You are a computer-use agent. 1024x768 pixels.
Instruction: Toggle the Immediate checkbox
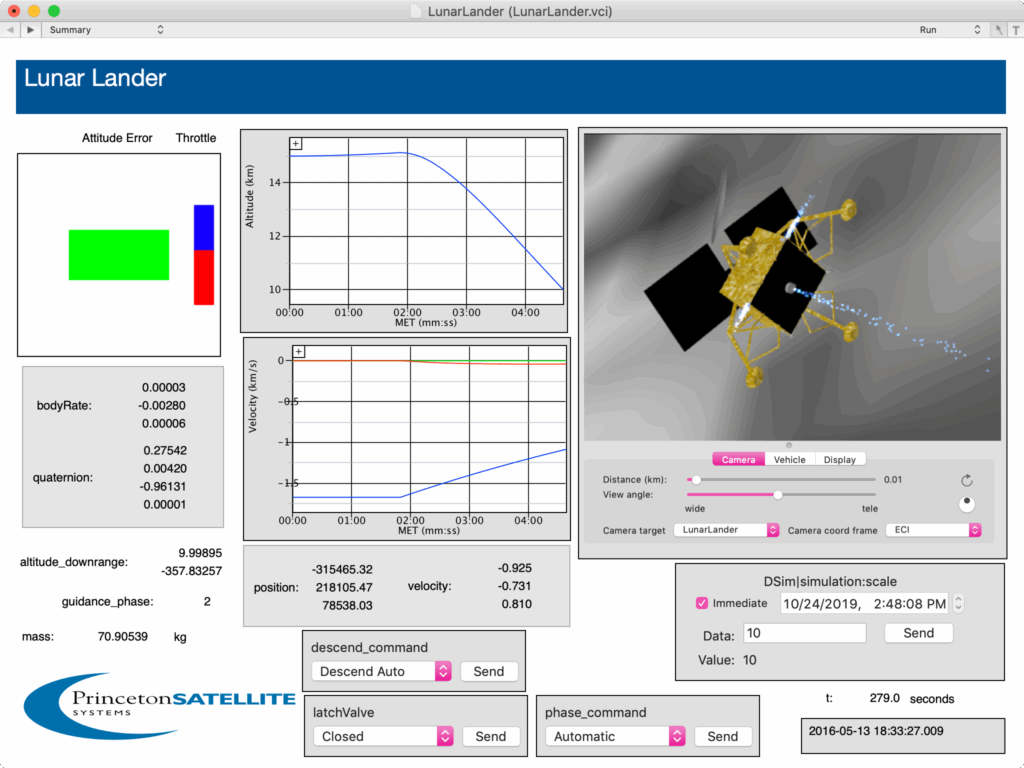tap(701, 603)
